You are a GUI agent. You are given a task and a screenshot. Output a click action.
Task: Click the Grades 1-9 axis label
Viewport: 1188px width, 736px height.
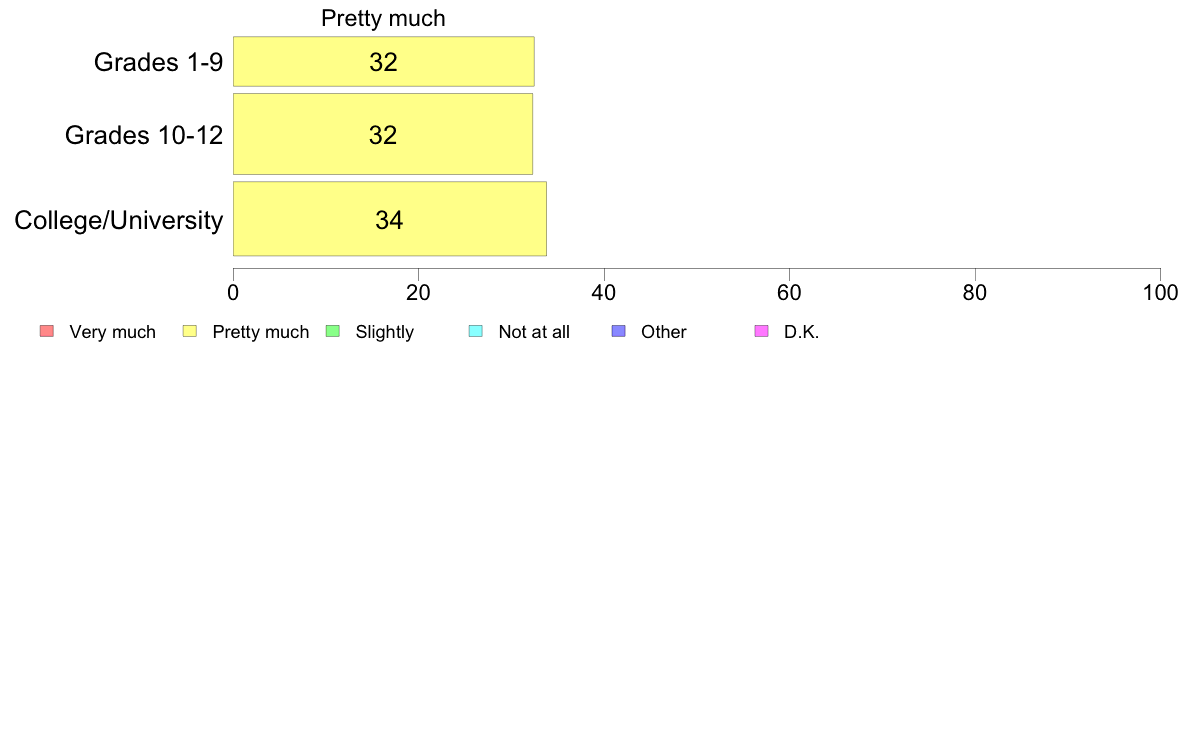pyautogui.click(x=158, y=62)
